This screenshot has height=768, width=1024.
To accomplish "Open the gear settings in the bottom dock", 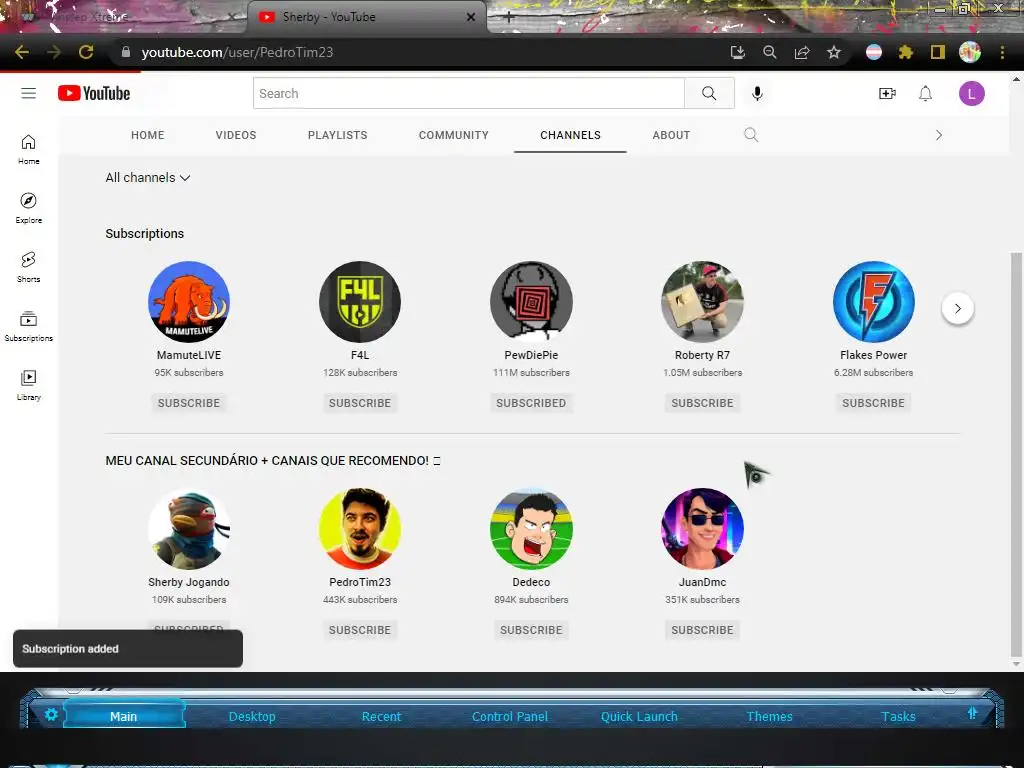I will point(51,714).
